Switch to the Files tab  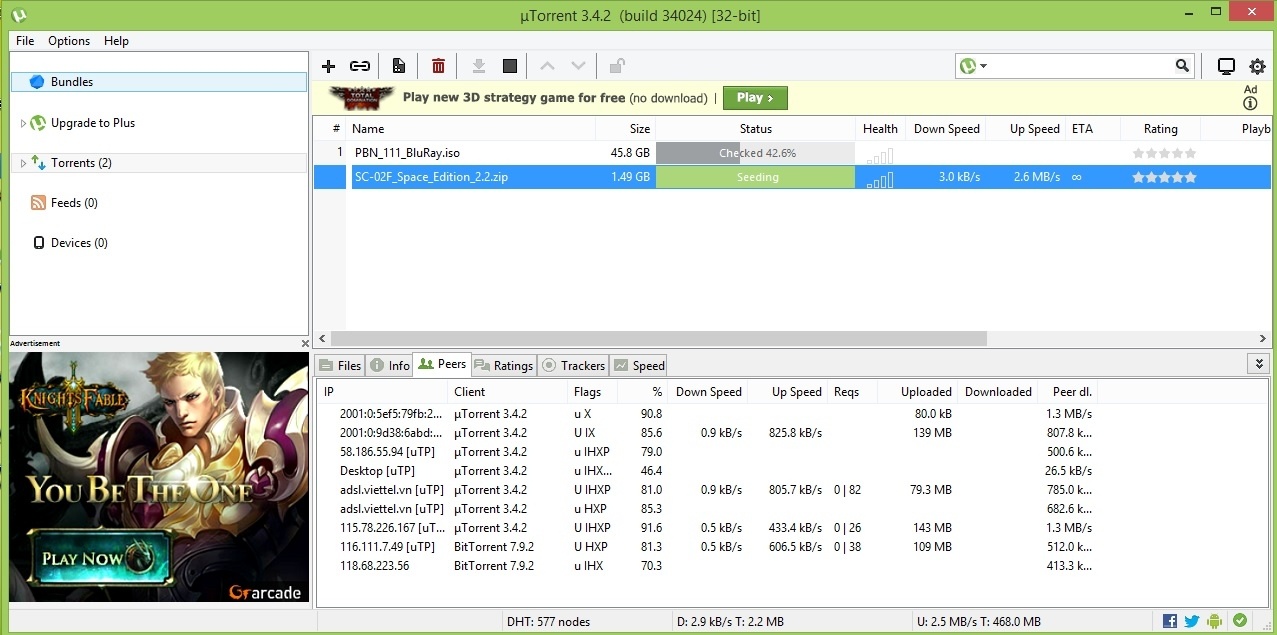[x=340, y=365]
